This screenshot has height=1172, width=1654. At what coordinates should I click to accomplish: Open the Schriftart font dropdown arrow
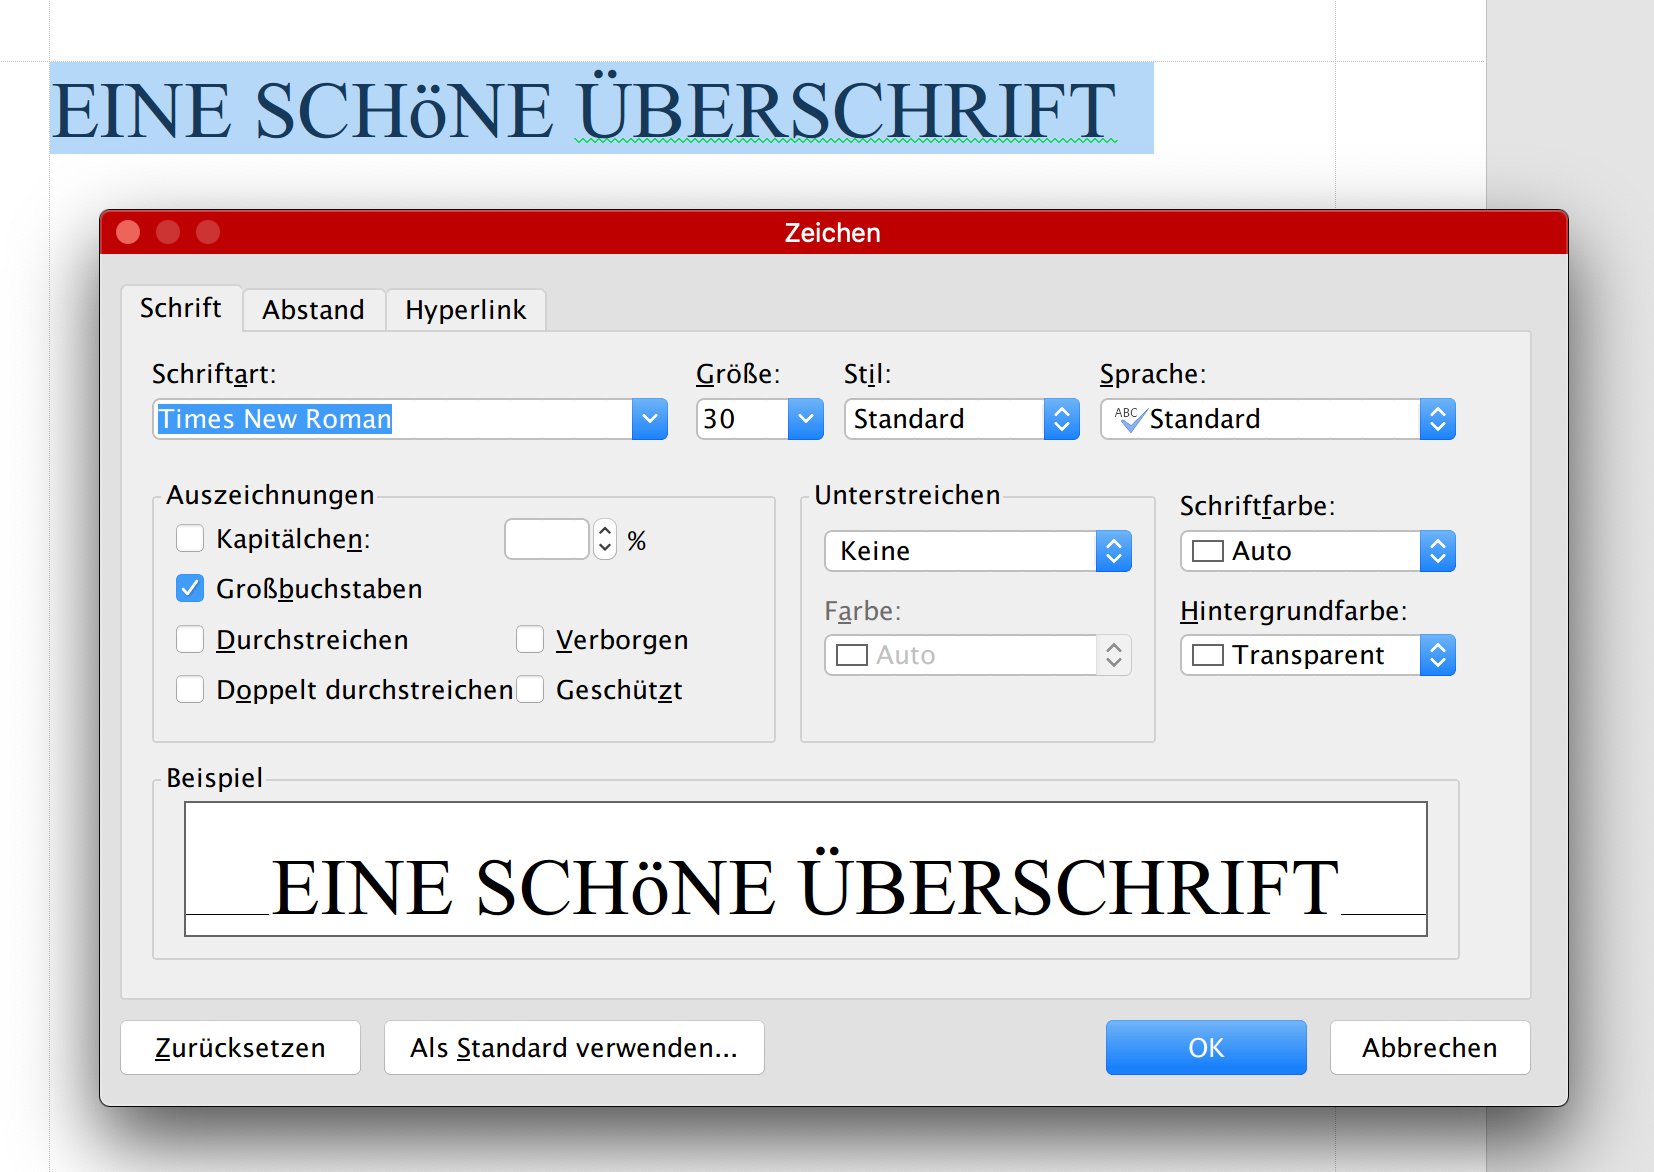tap(649, 419)
